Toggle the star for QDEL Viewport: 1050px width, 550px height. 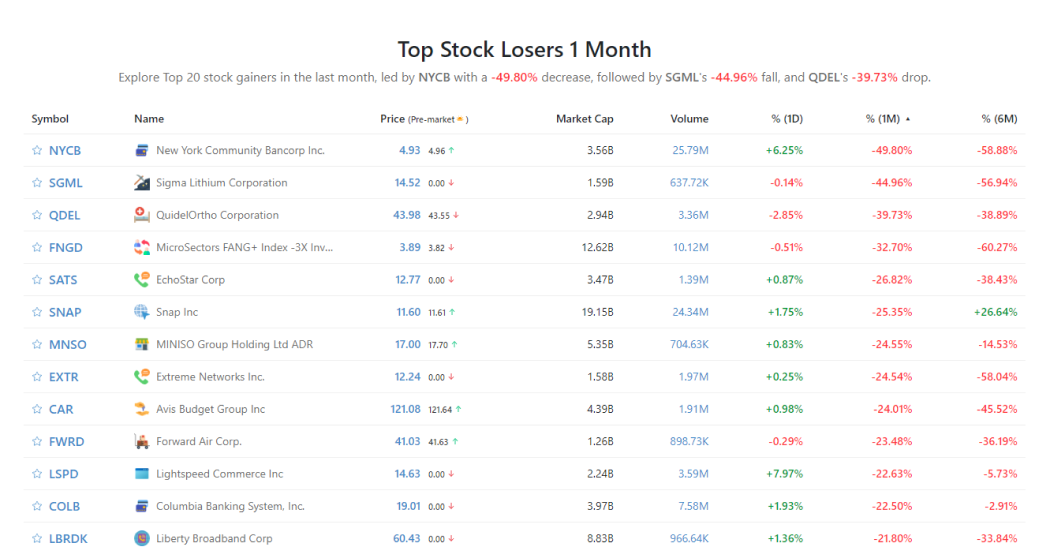37,215
